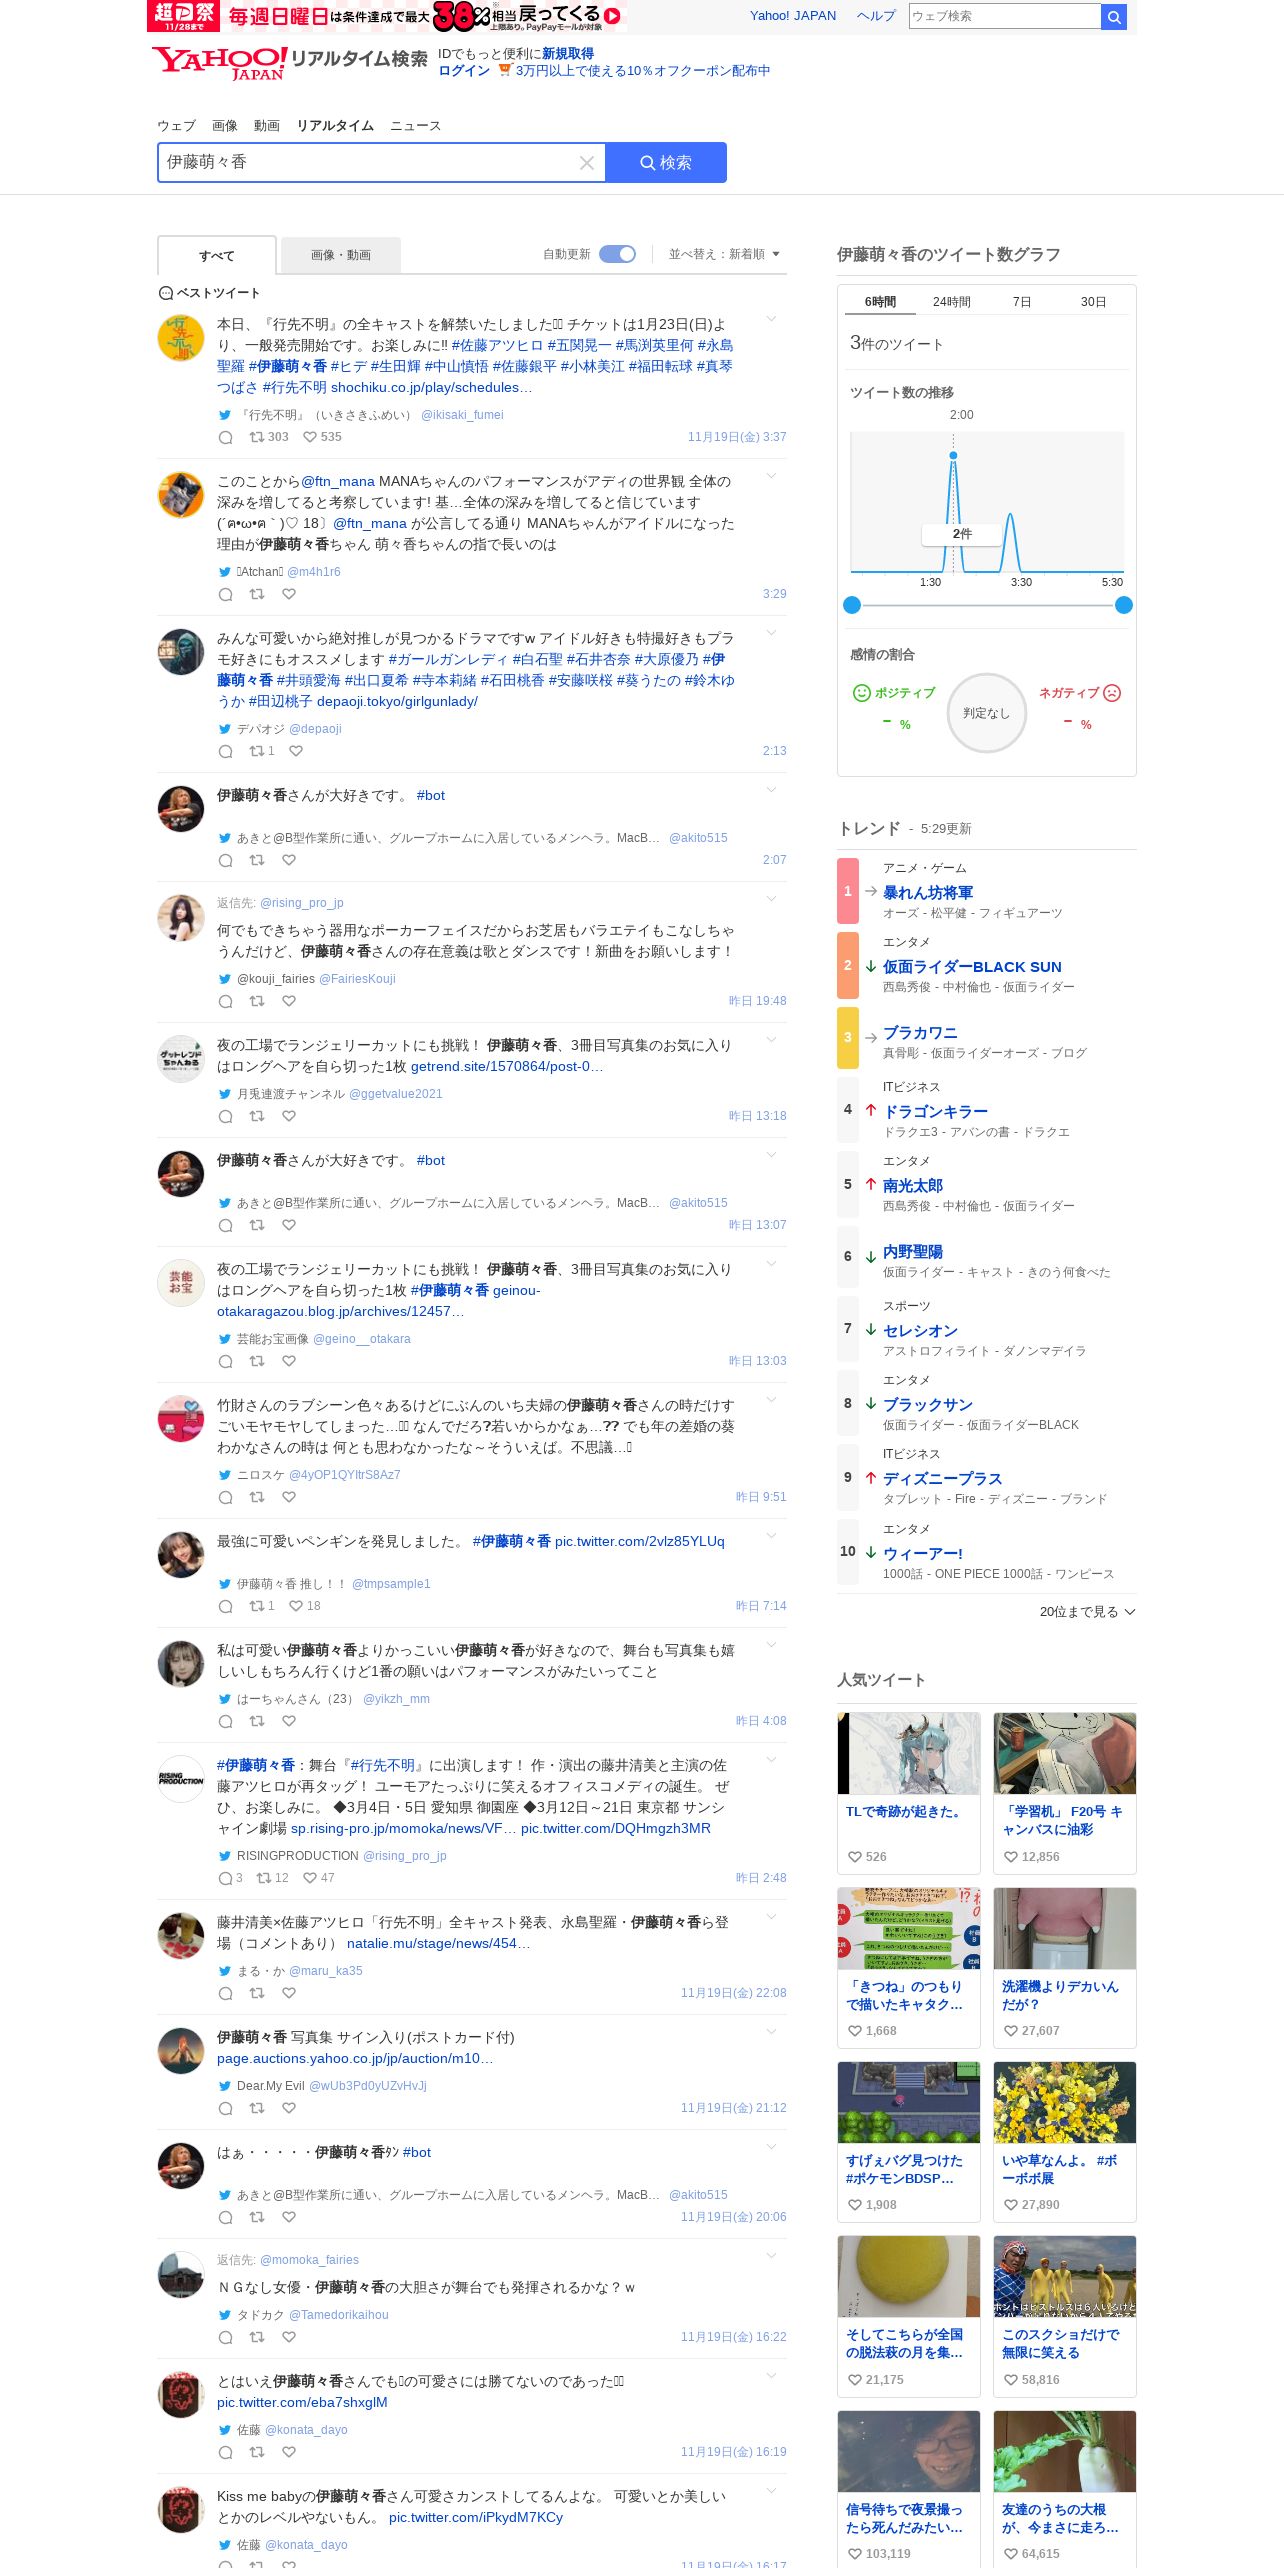Image resolution: width=1284 pixels, height=2568 pixels.
Task: Open the ニュース search category
Action: [415, 126]
